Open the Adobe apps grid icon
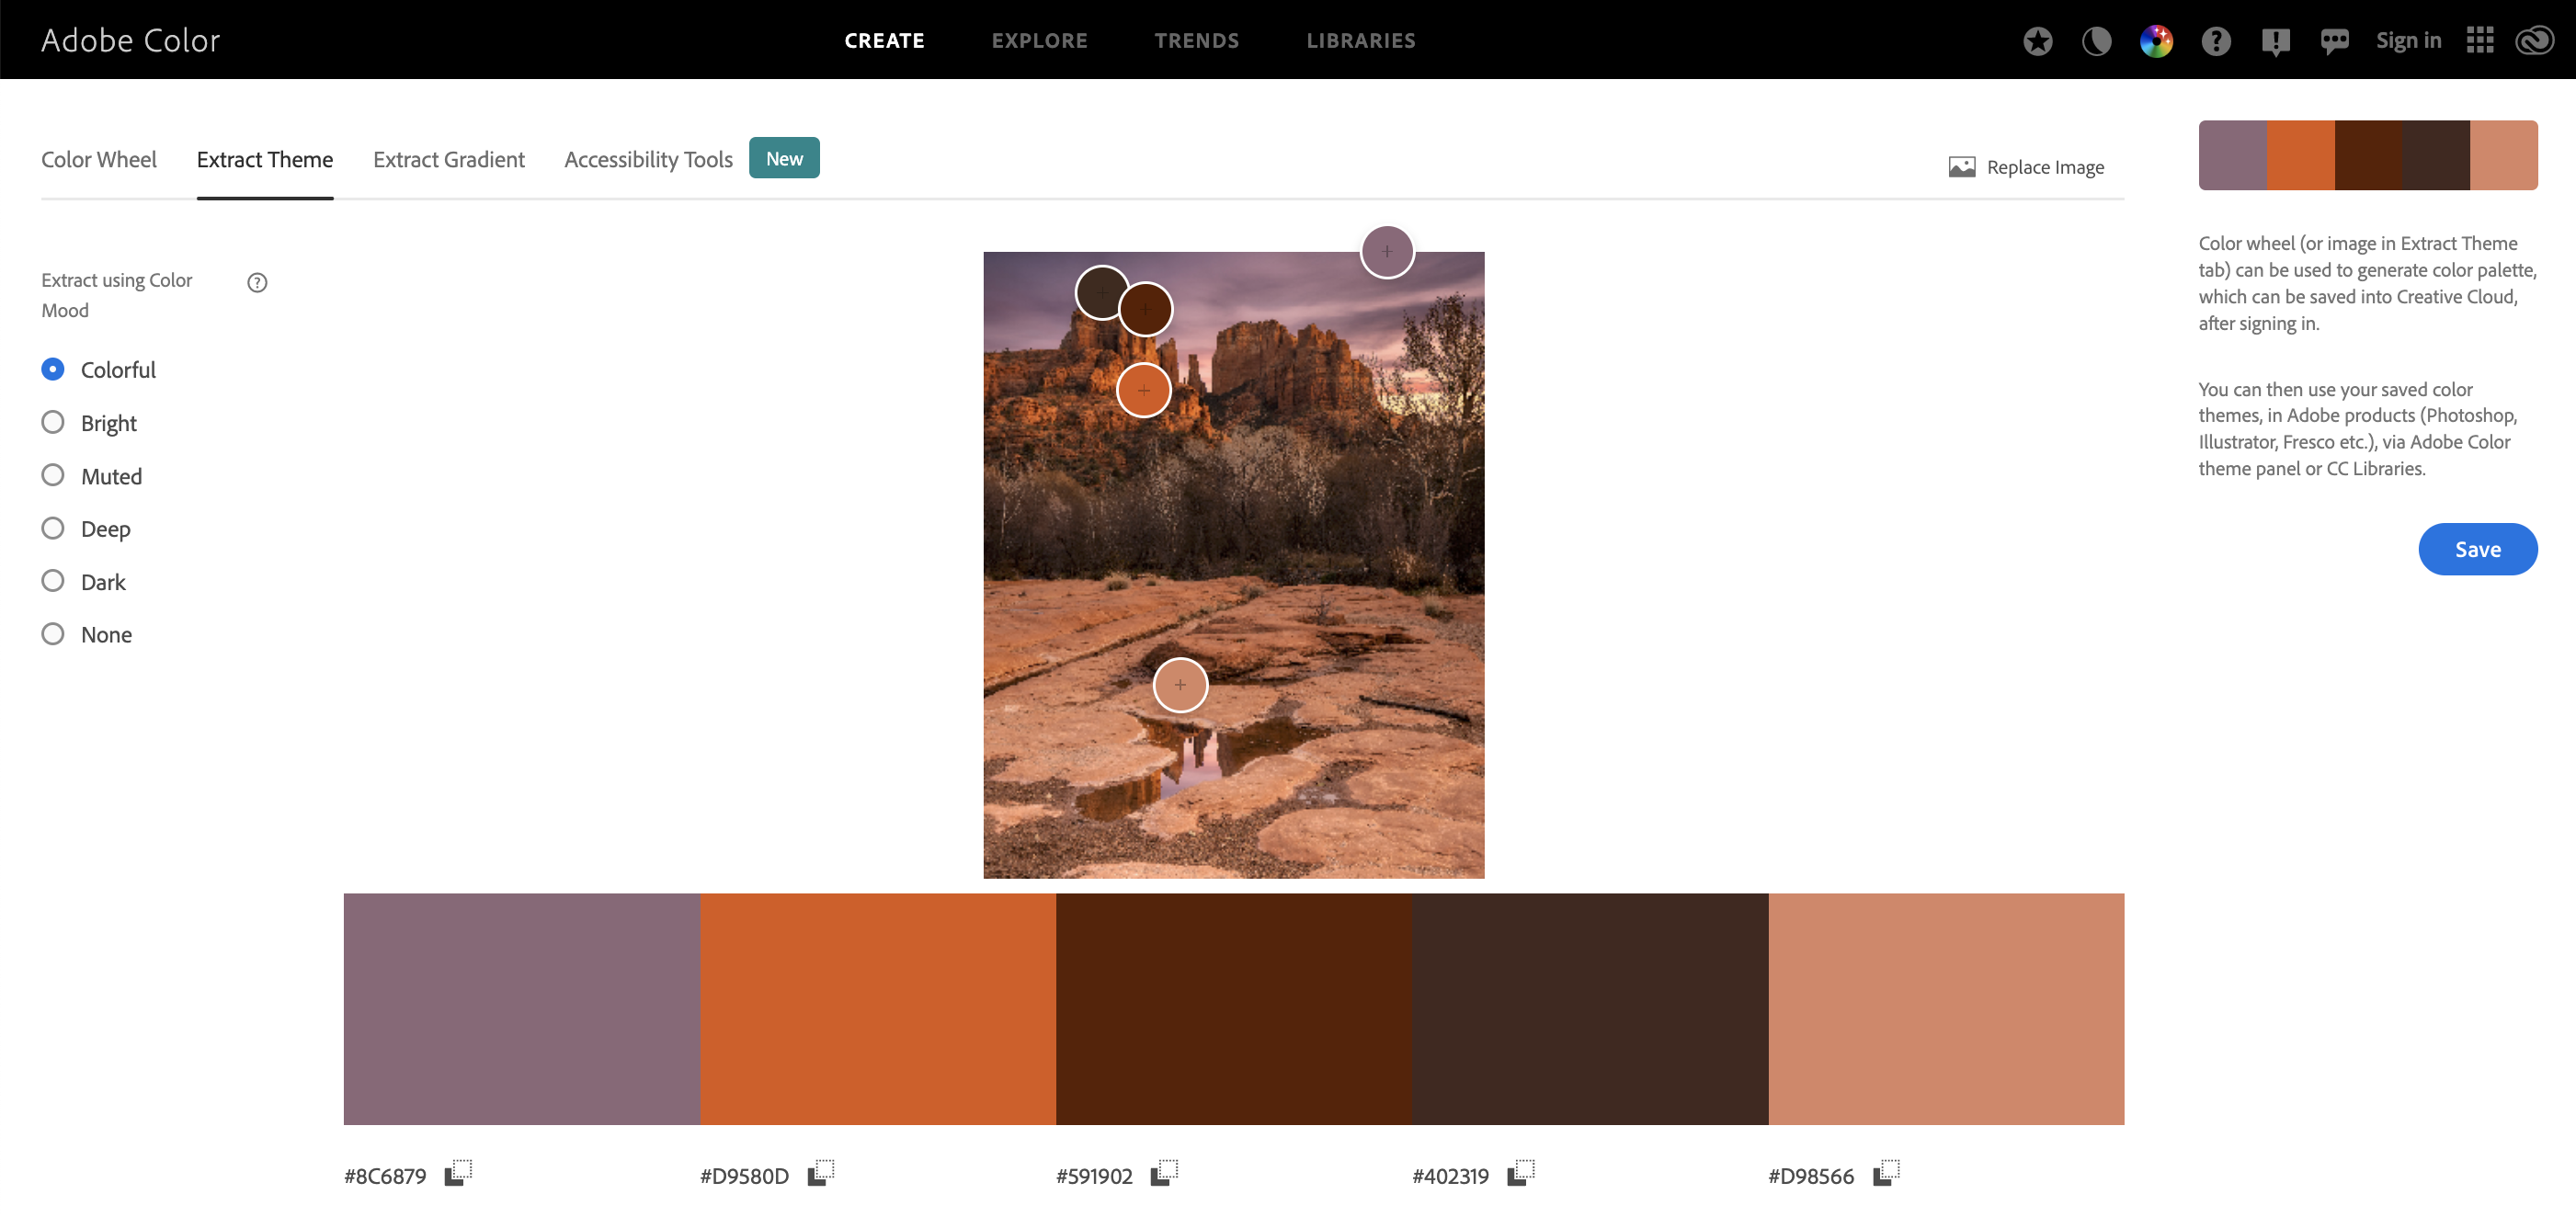The height and width of the screenshot is (1217, 2576). pos(2480,40)
